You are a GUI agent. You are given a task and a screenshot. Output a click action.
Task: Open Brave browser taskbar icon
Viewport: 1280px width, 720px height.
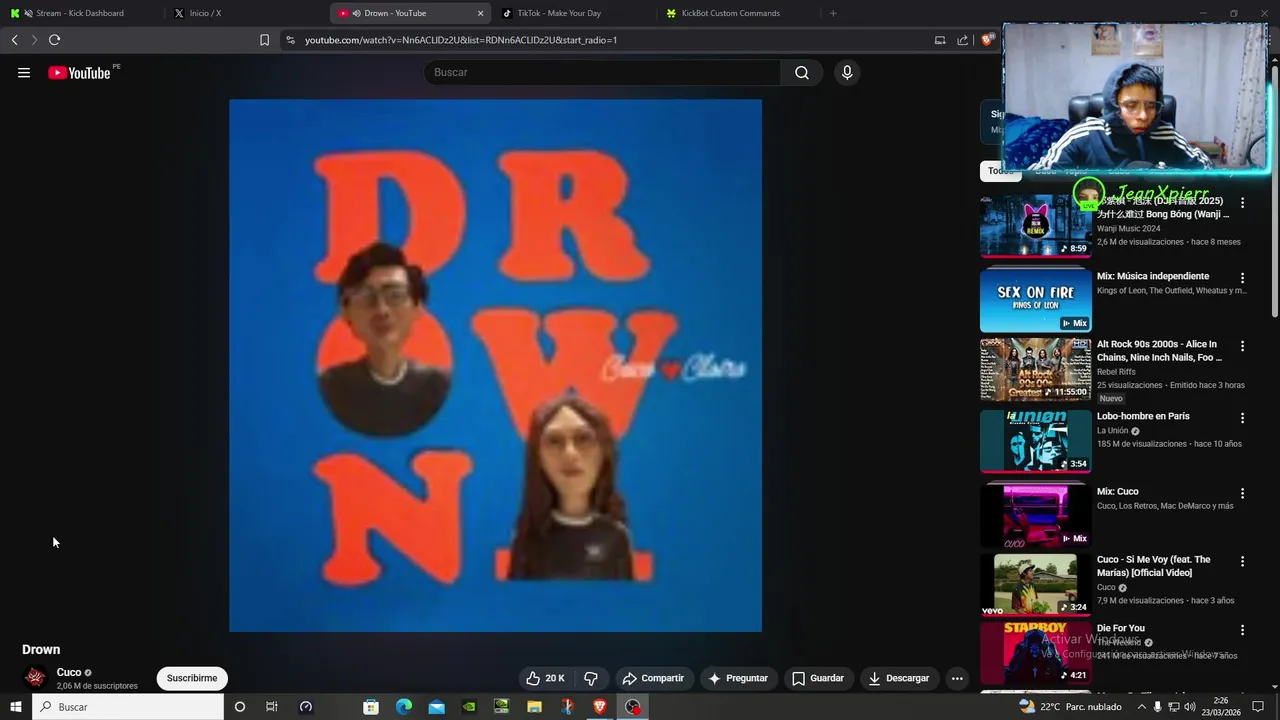click(x=600, y=707)
